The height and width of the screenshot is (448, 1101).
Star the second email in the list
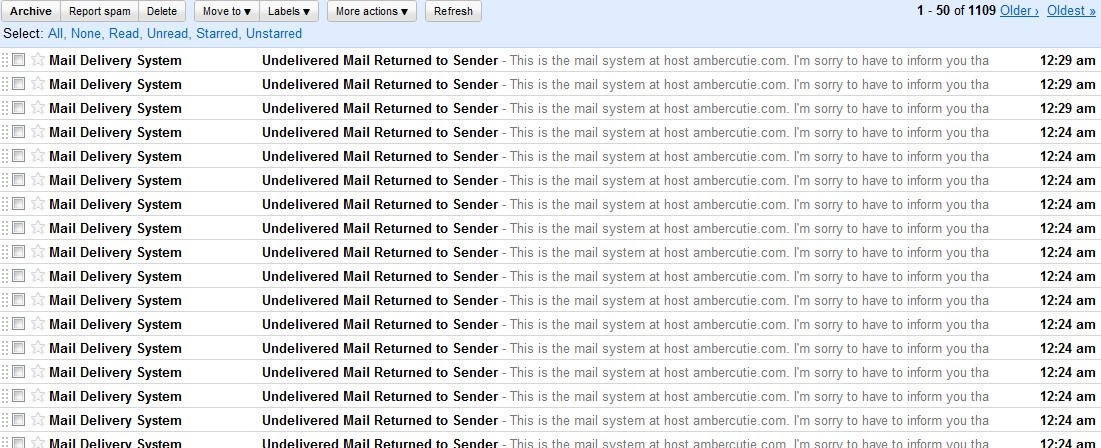click(38, 84)
